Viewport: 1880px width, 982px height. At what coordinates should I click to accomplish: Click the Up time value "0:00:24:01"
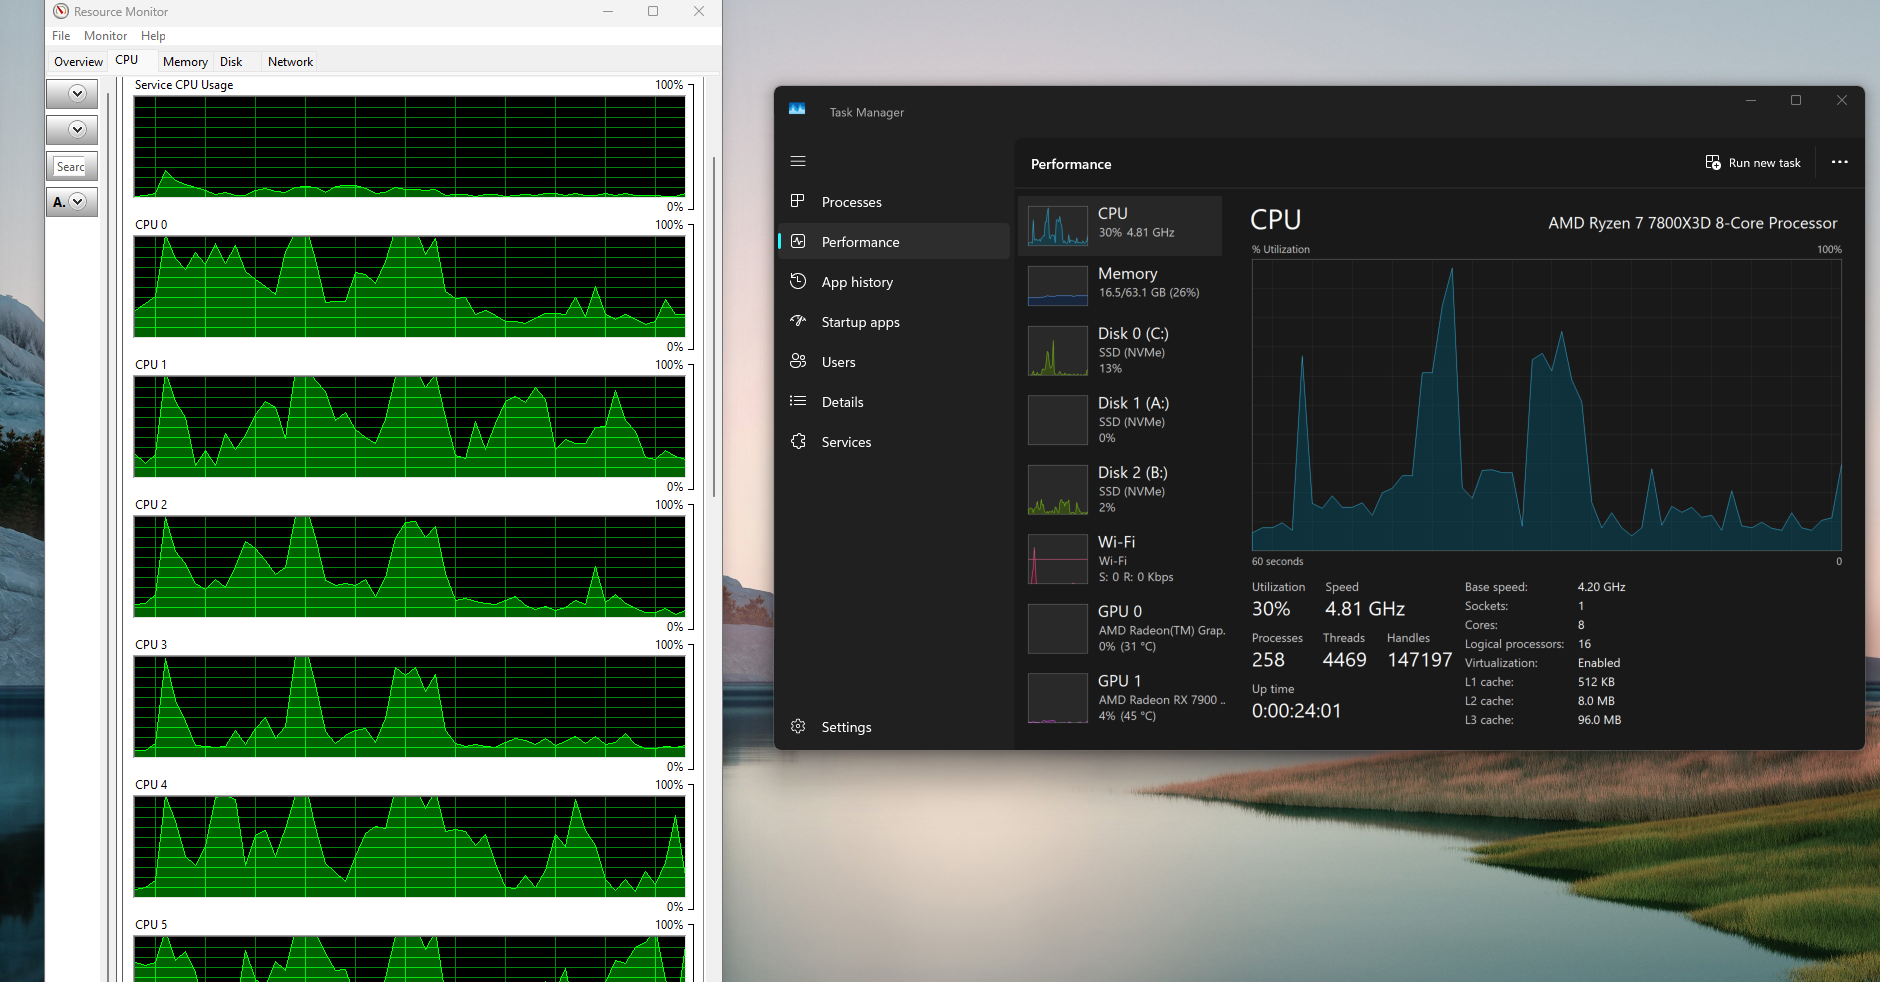[1296, 711]
